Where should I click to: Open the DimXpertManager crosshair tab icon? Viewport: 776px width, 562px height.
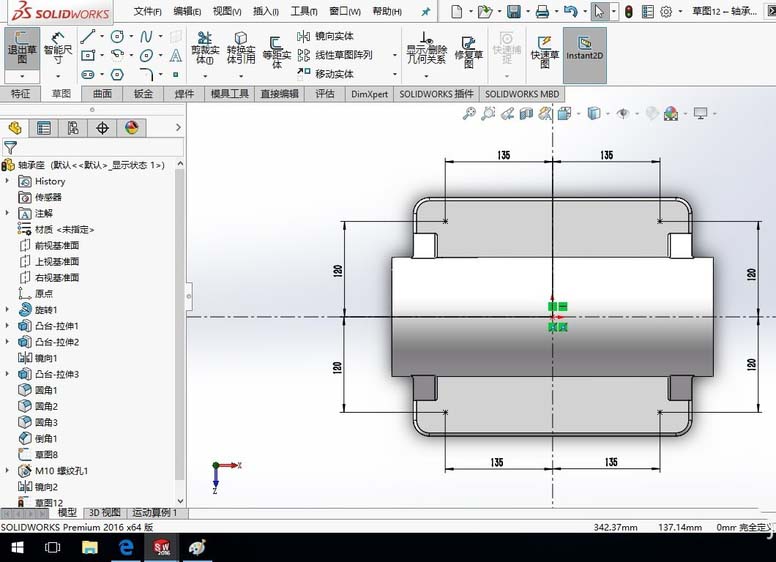[x=102, y=128]
